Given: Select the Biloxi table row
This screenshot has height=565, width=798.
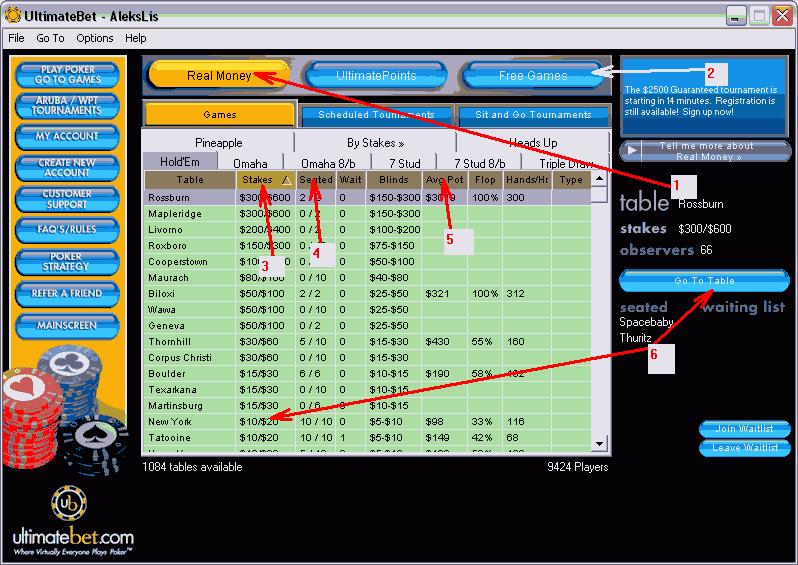Looking at the screenshot, I should tap(367, 294).
